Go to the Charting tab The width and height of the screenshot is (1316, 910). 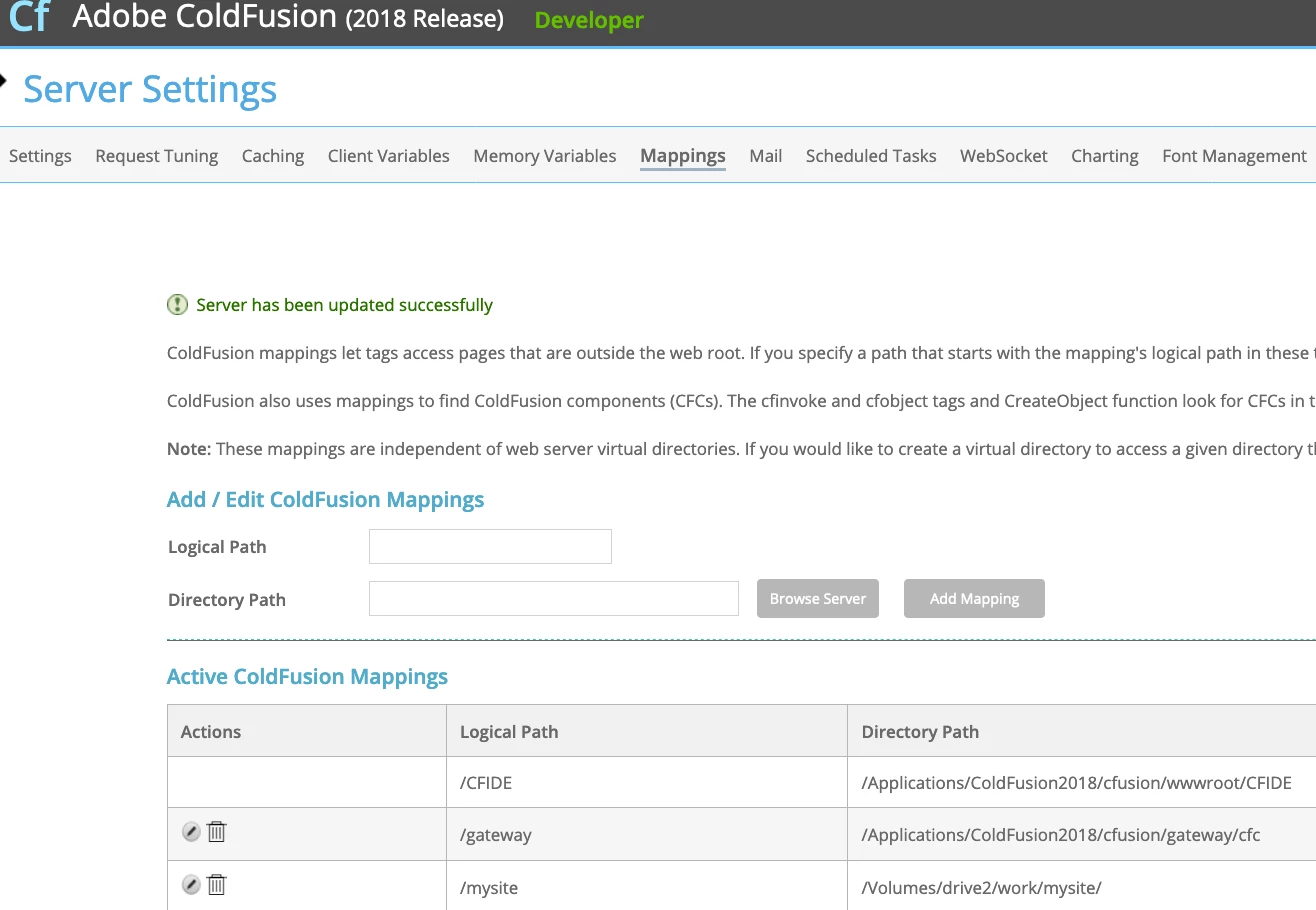1105,156
